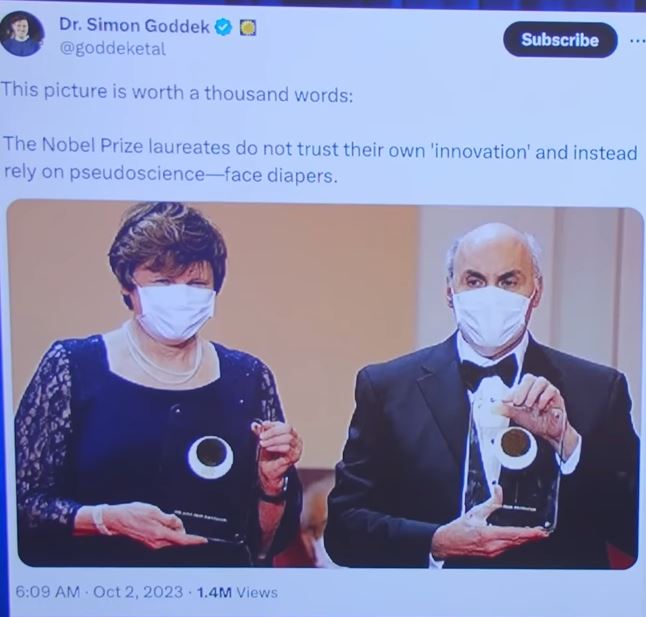Click the line 'This picture is worth a thousand words'
Image resolution: width=646 pixels, height=617 pixels.
pos(177,92)
